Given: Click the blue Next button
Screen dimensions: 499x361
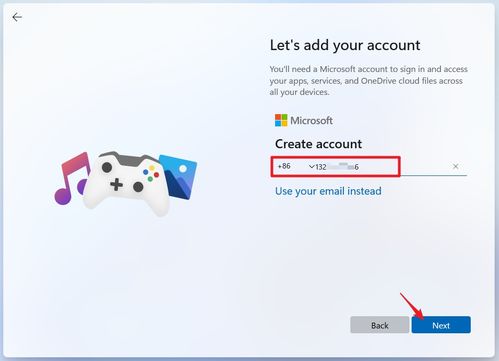Looking at the screenshot, I should [441, 325].
